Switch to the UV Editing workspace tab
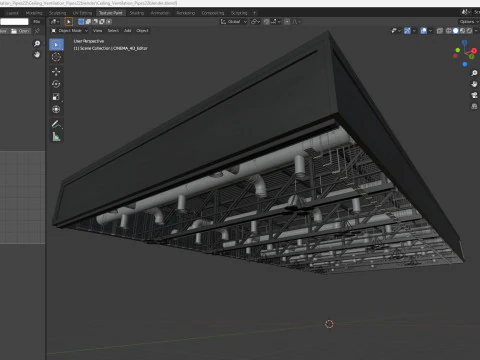The height and width of the screenshot is (360, 480). click(x=82, y=13)
